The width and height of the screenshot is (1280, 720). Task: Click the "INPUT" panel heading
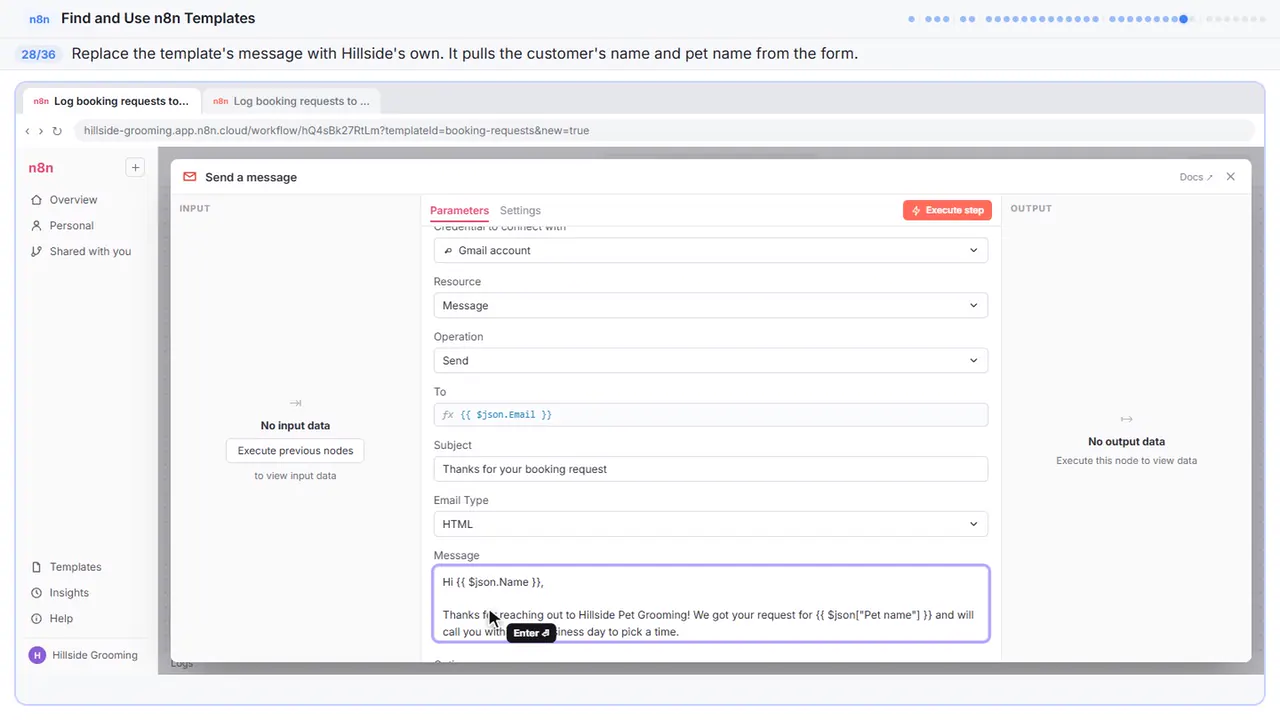tap(195, 209)
